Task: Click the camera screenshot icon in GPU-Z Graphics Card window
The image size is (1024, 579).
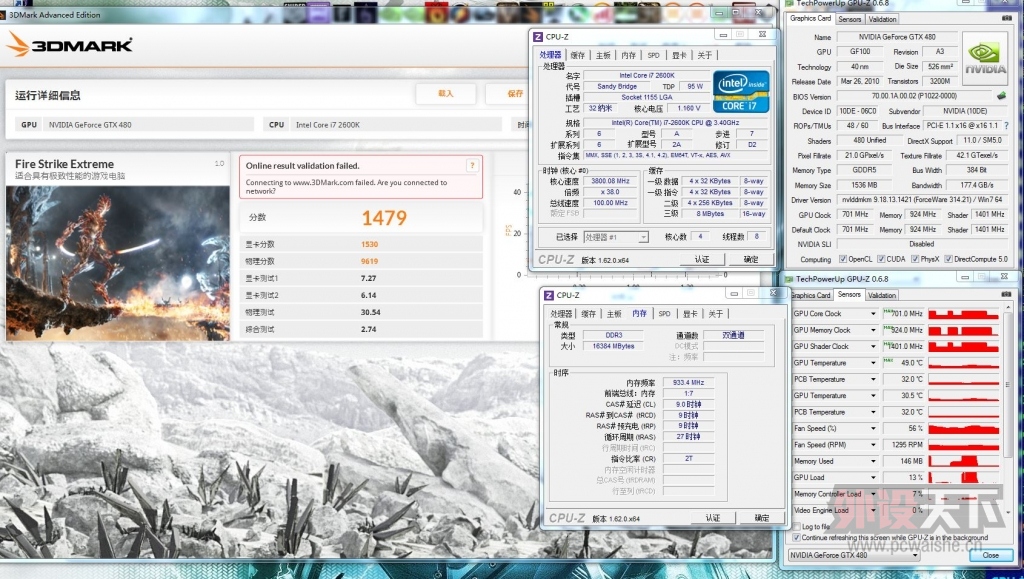Action: (x=1006, y=18)
